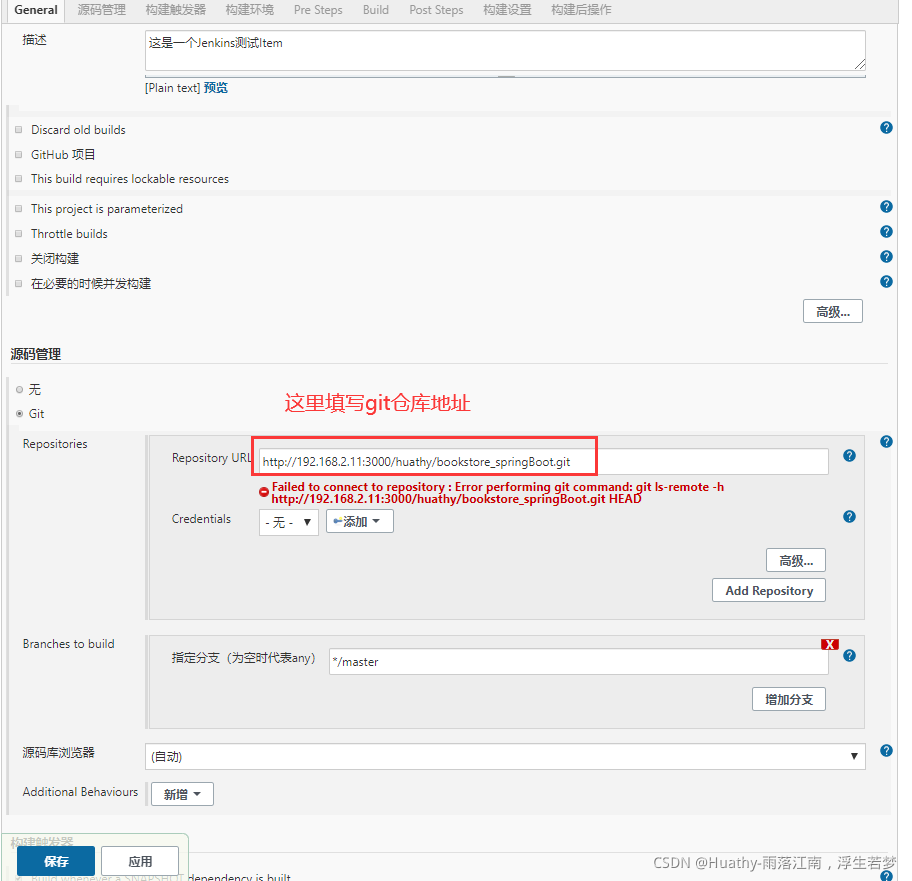The height and width of the screenshot is (881, 912).
Task: Select the Git radio button
Action: (x=19, y=413)
